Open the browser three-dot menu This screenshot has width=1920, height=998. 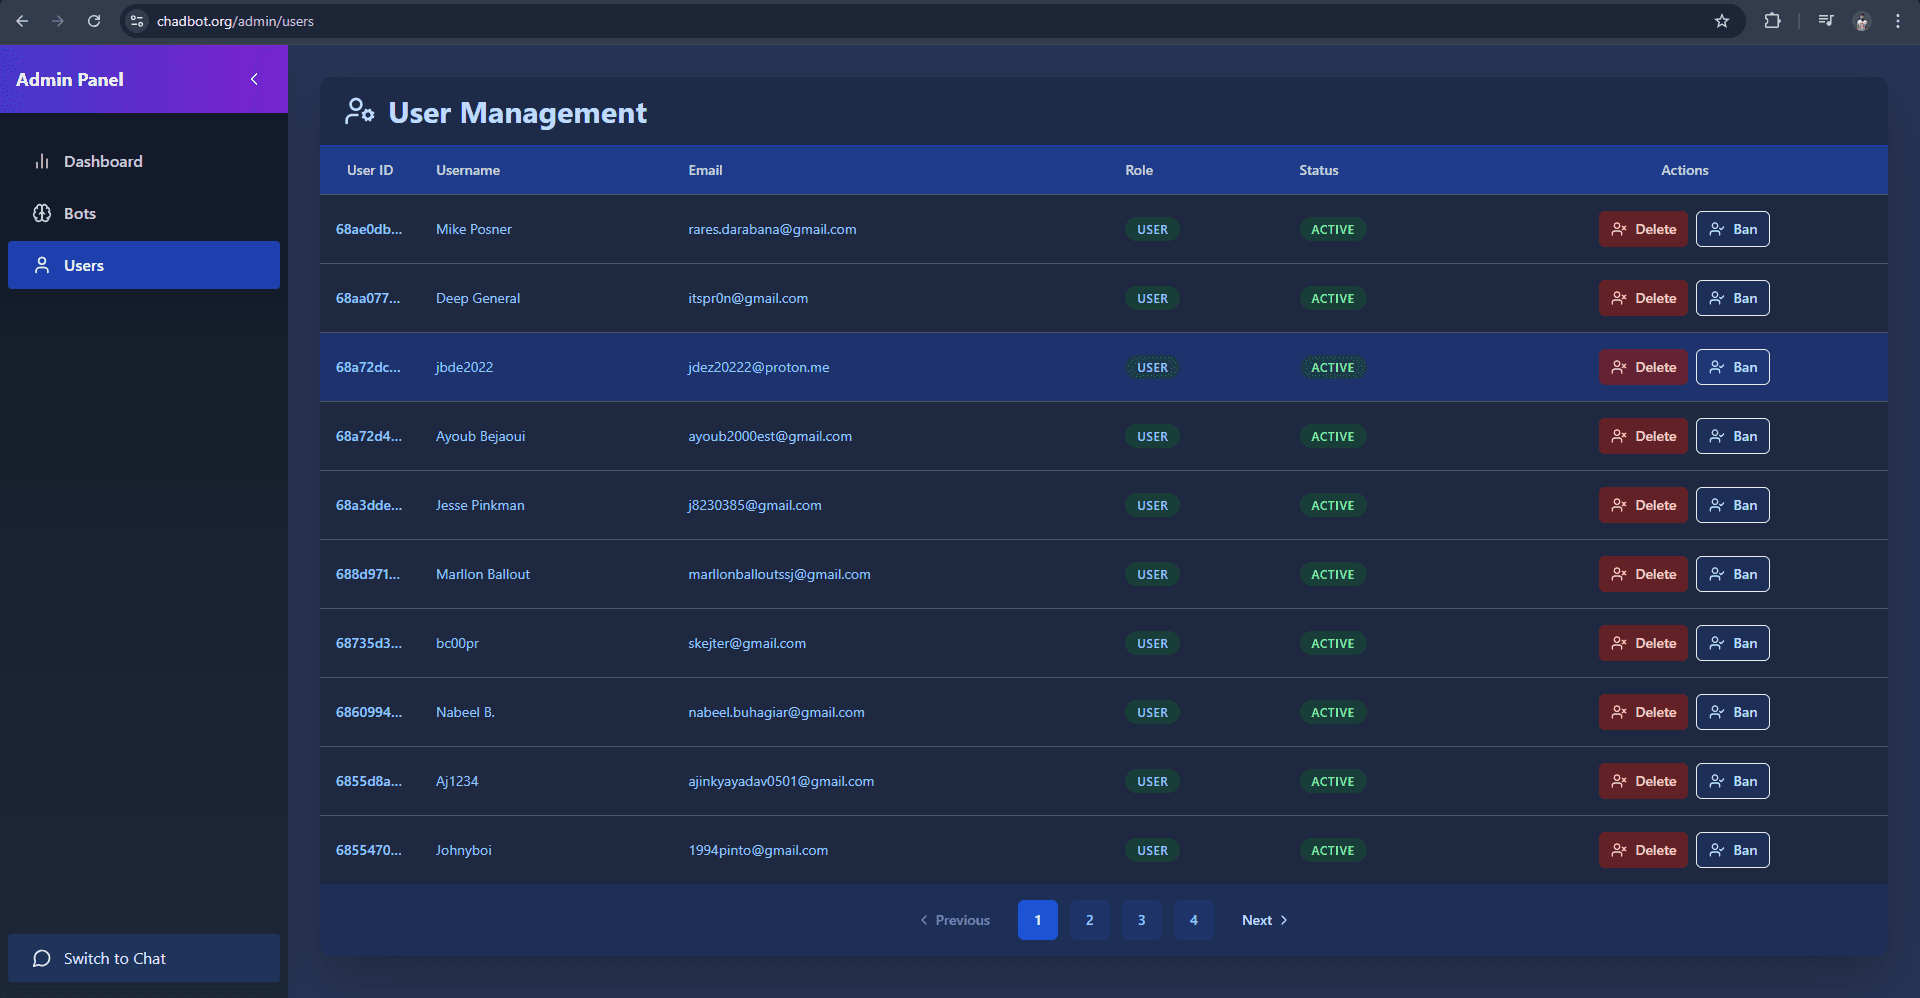1899,20
